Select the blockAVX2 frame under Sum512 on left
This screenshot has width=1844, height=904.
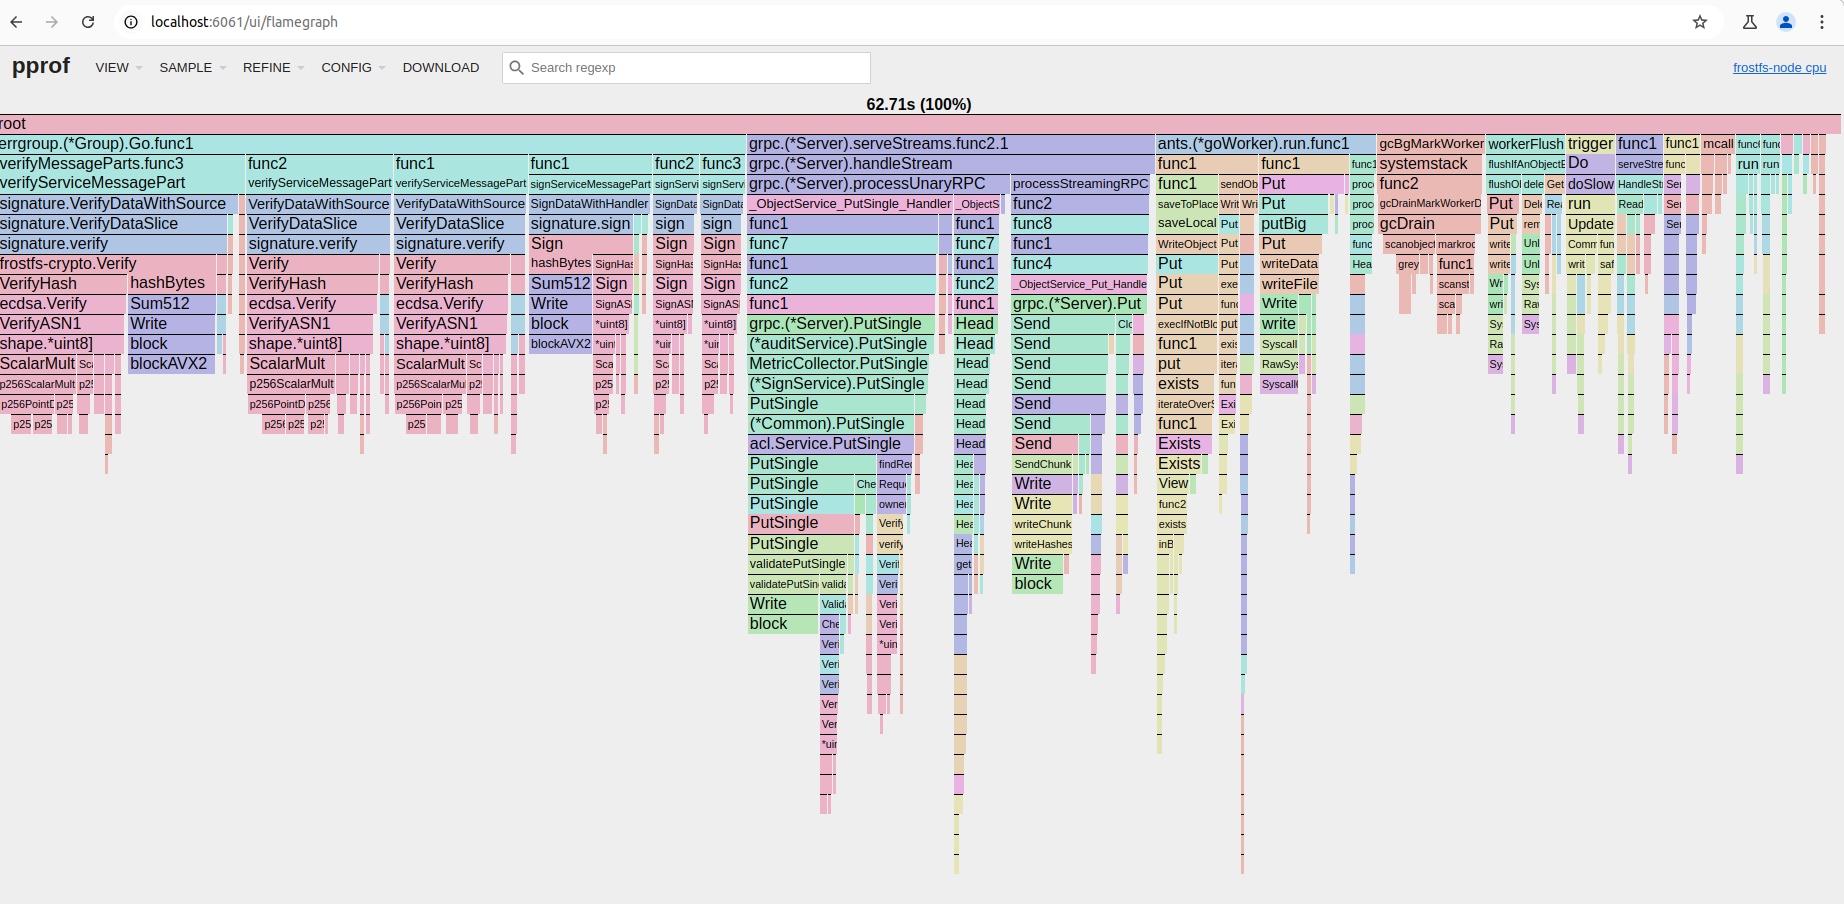171,364
